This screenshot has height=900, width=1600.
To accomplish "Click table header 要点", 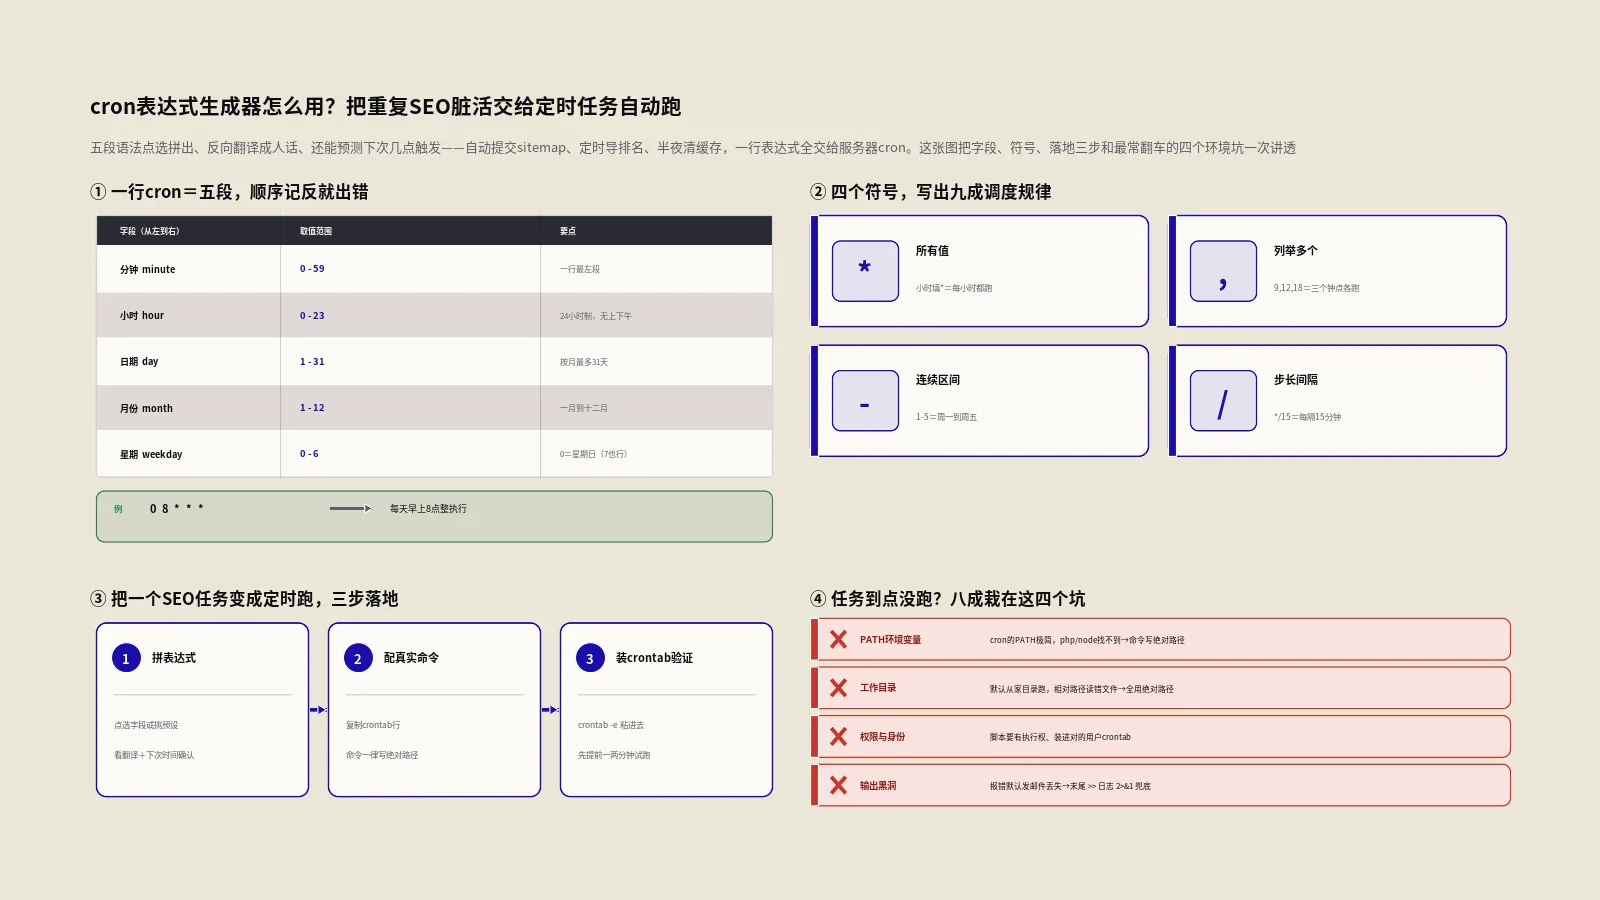I will coord(568,231).
